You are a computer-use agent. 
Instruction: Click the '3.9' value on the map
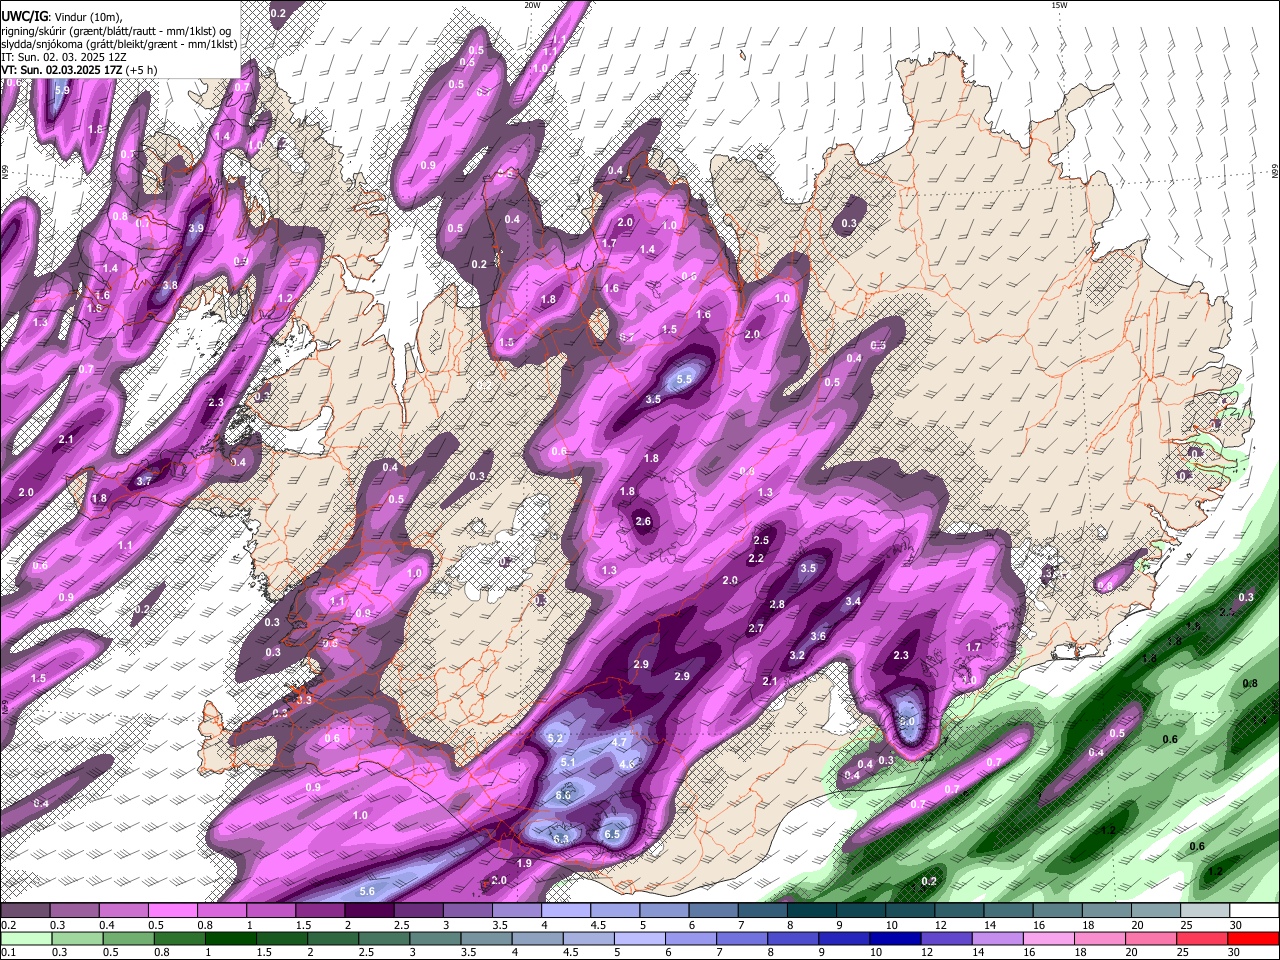[196, 228]
